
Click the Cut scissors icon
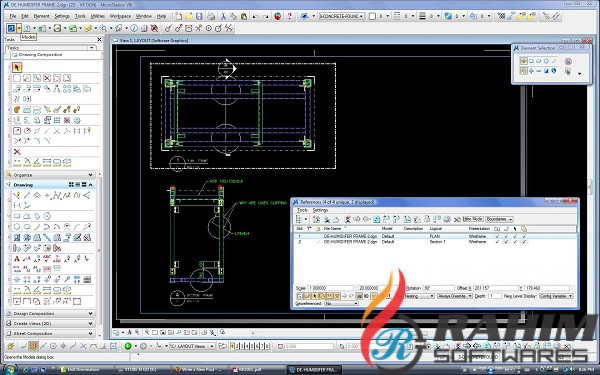[223, 16]
